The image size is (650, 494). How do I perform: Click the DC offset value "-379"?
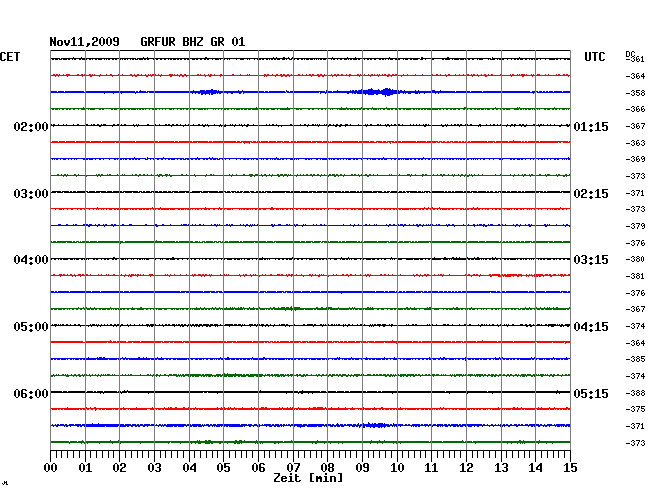[x=635, y=226]
